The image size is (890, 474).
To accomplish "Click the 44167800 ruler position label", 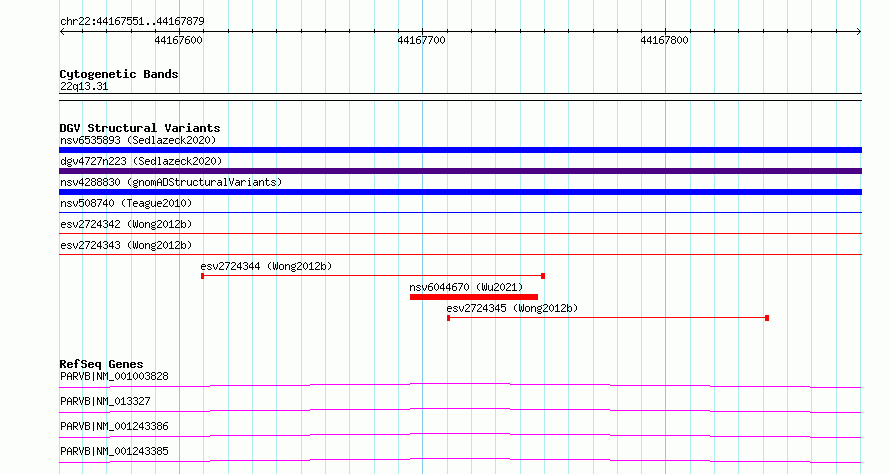I will (664, 40).
